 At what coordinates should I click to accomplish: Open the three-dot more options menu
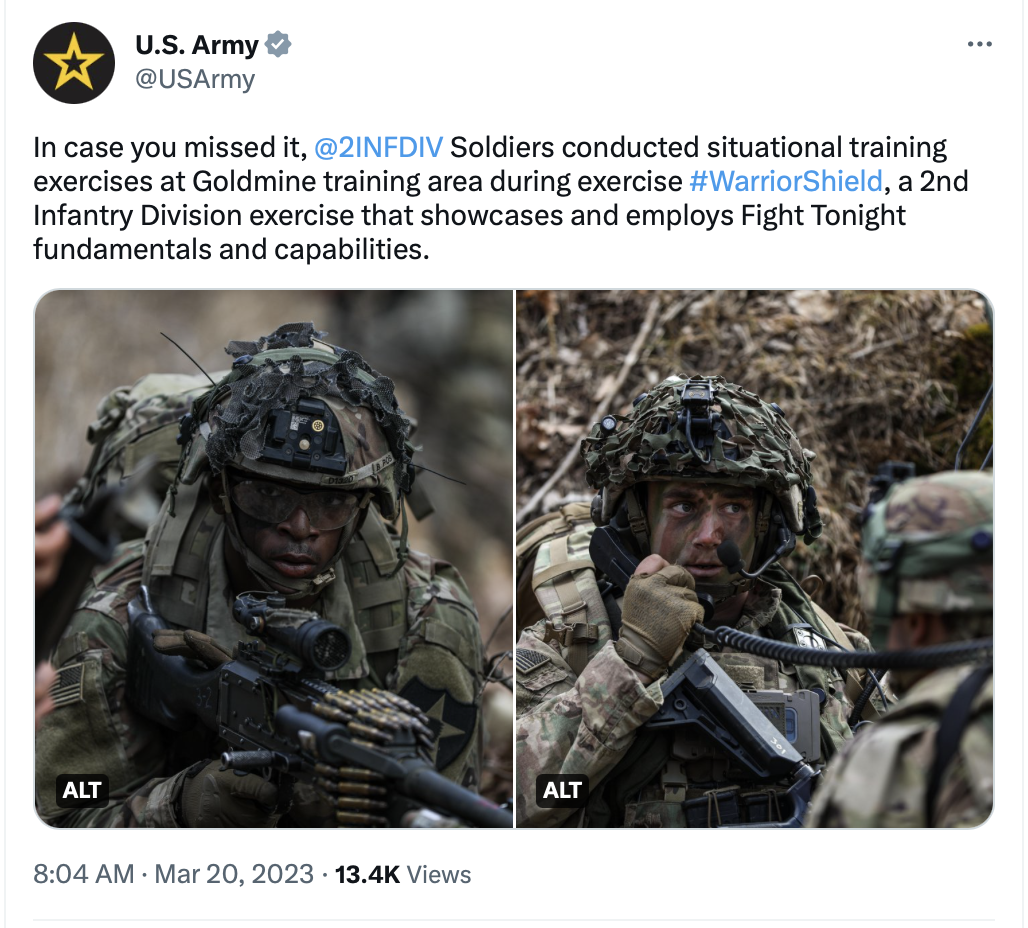[x=979, y=44]
